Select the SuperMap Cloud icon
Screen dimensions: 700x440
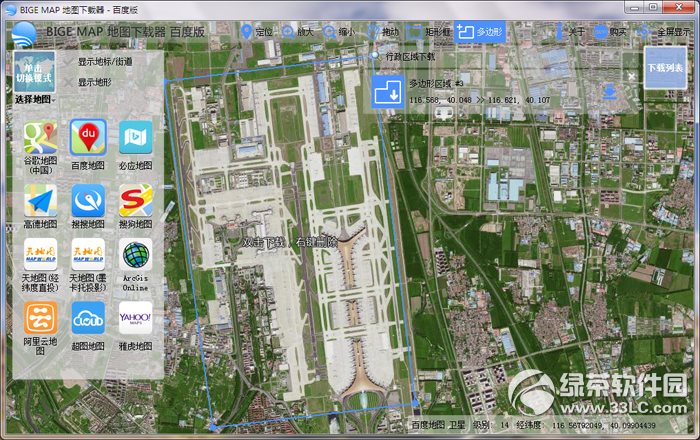88,318
